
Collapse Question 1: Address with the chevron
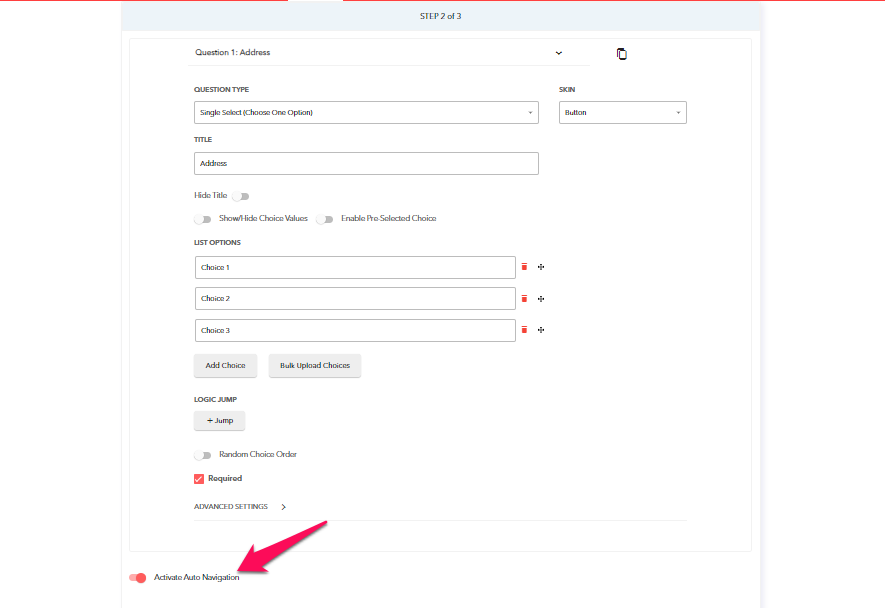[558, 52]
